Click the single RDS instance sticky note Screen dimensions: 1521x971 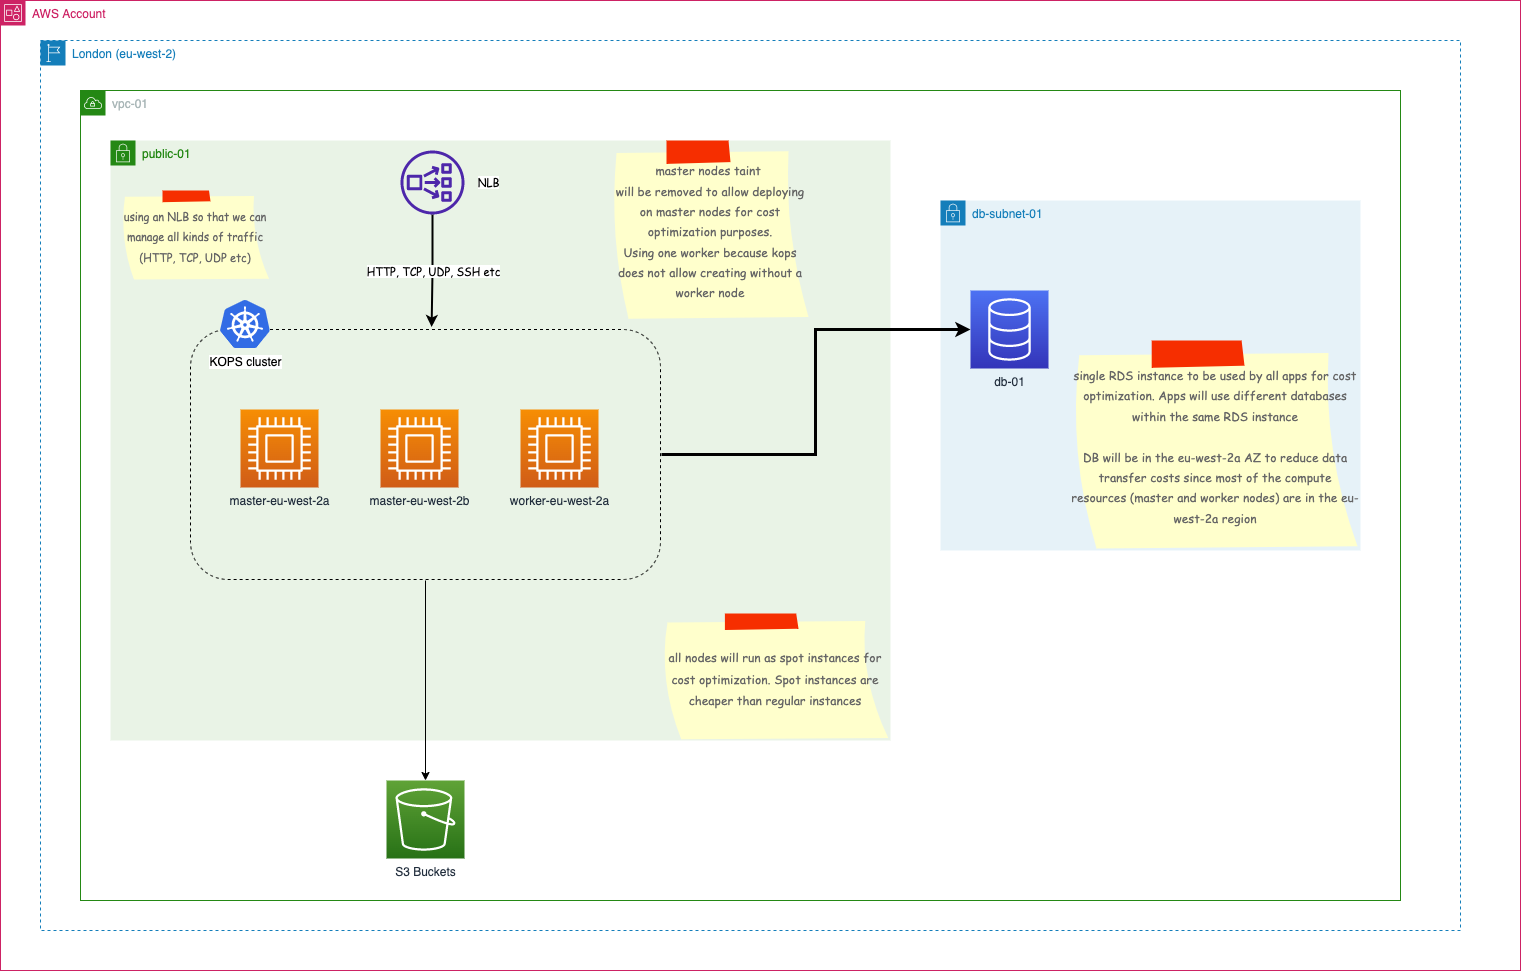(1215, 450)
